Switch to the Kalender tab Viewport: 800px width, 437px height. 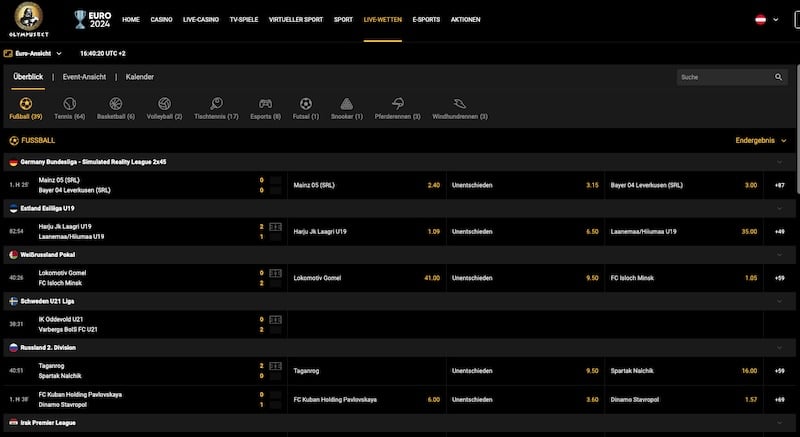[x=140, y=77]
